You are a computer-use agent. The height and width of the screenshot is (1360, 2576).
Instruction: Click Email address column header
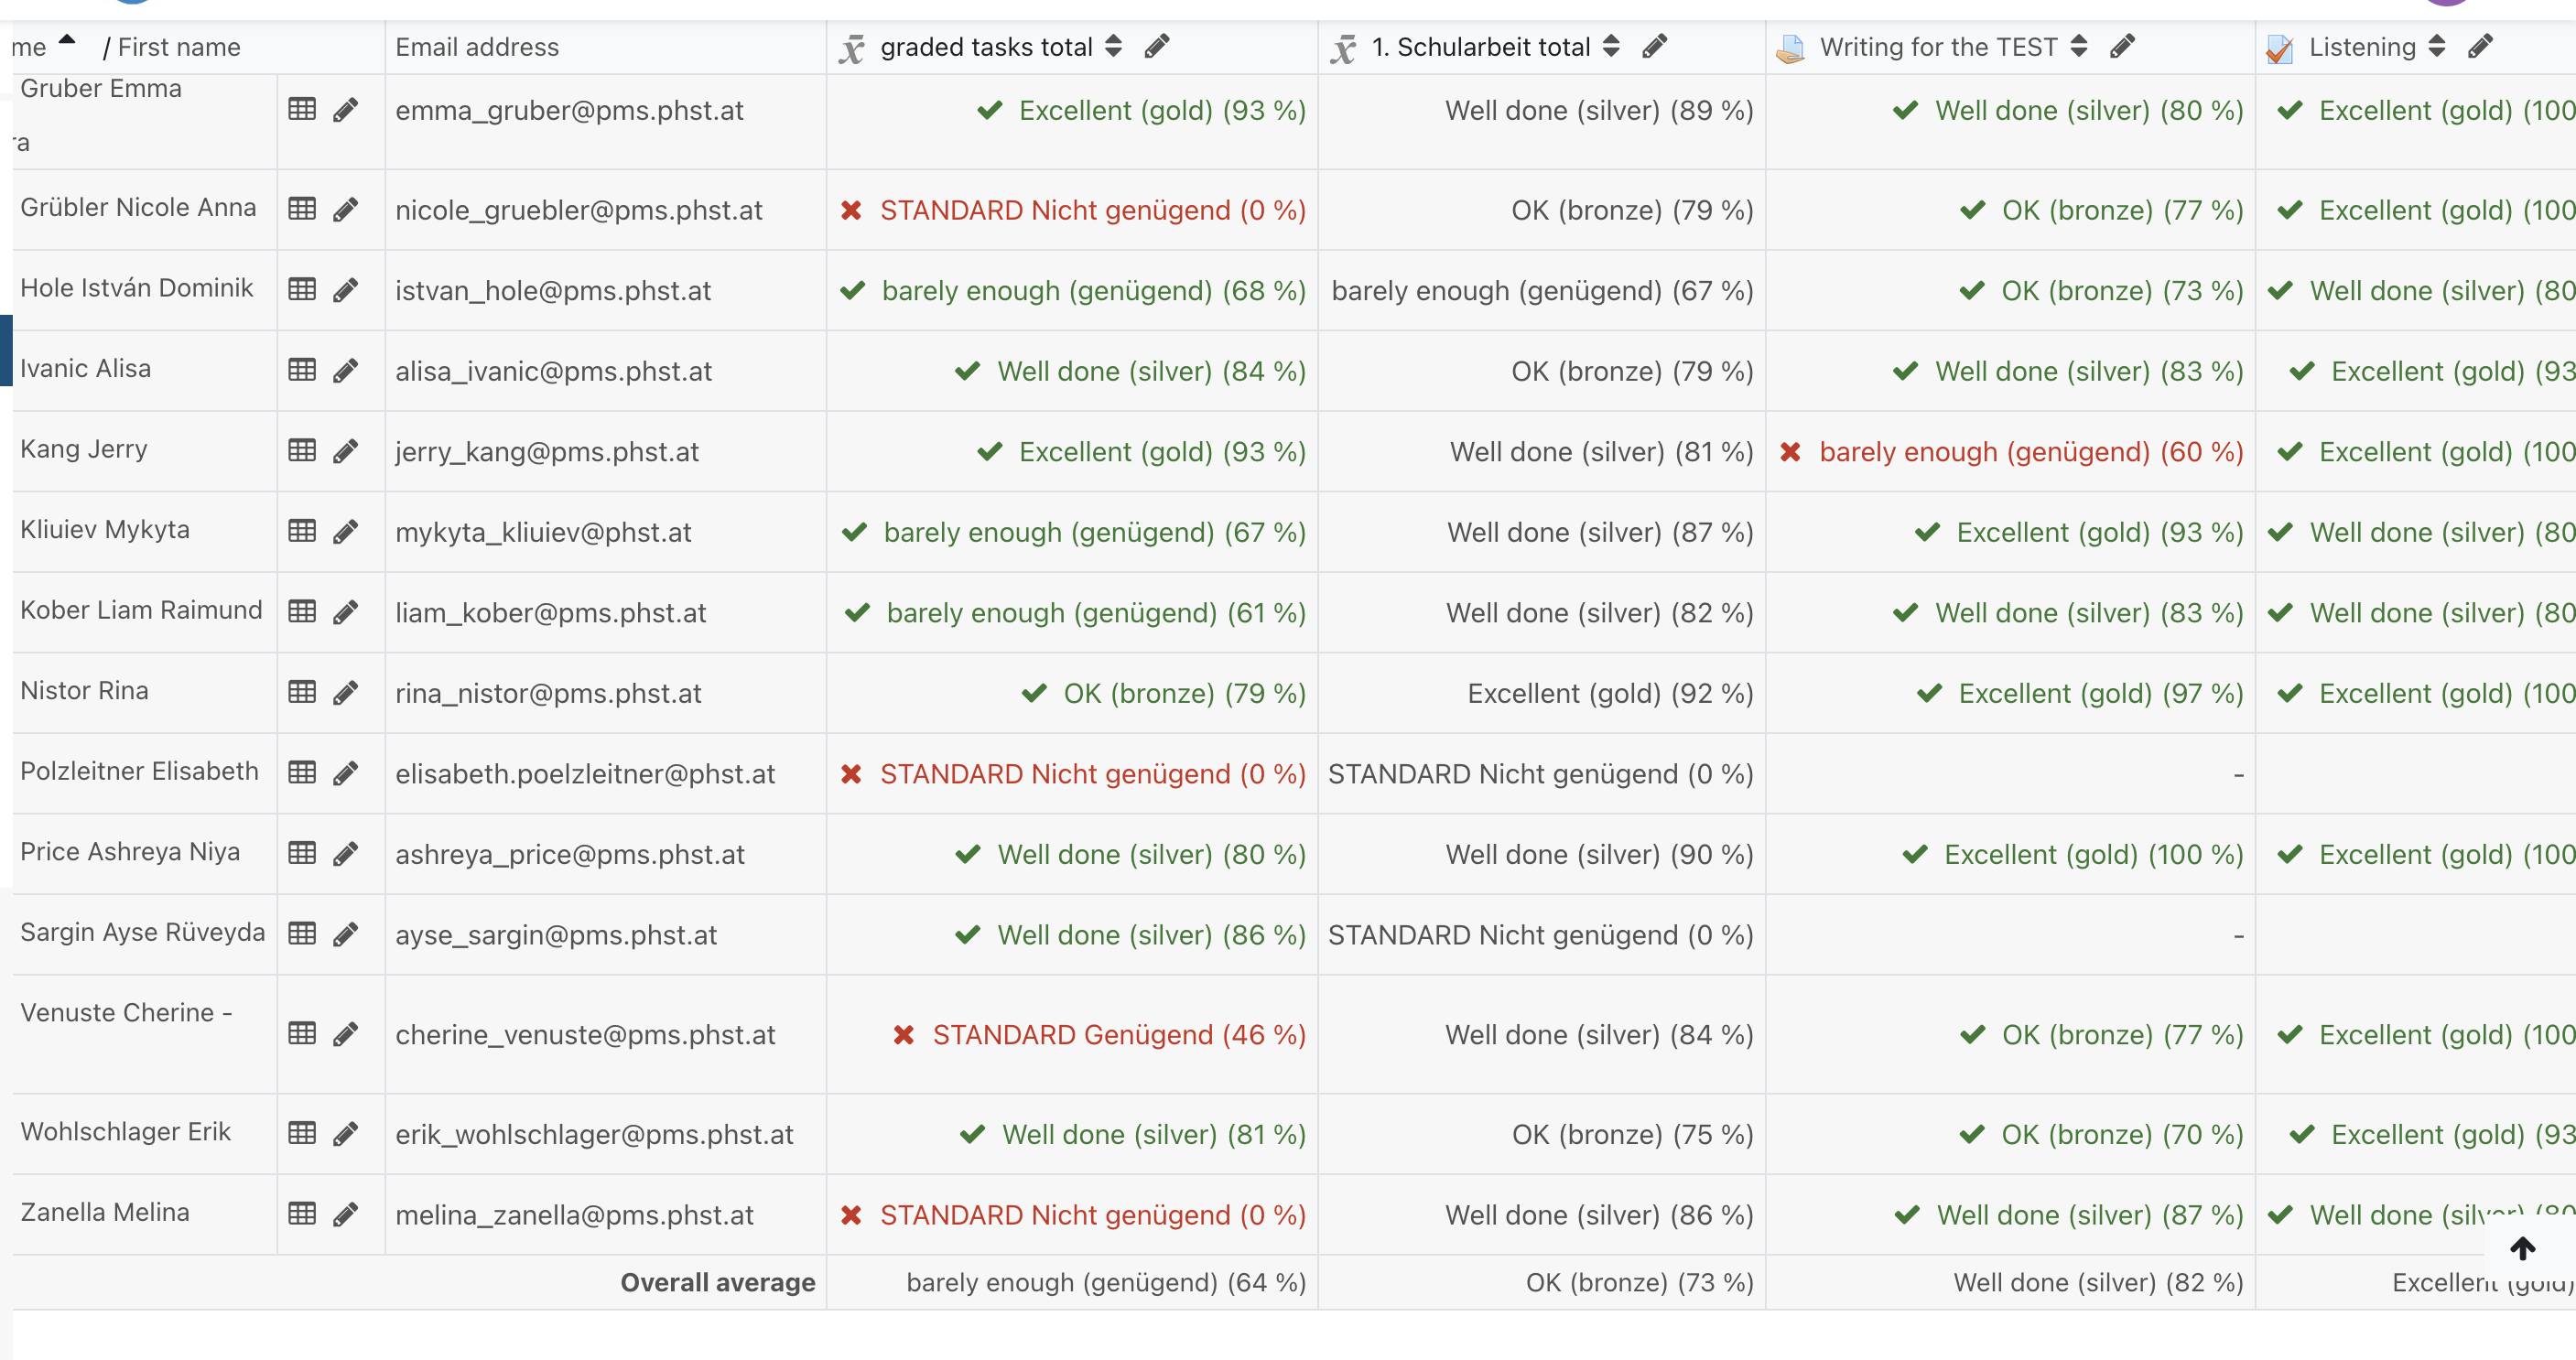point(477,47)
